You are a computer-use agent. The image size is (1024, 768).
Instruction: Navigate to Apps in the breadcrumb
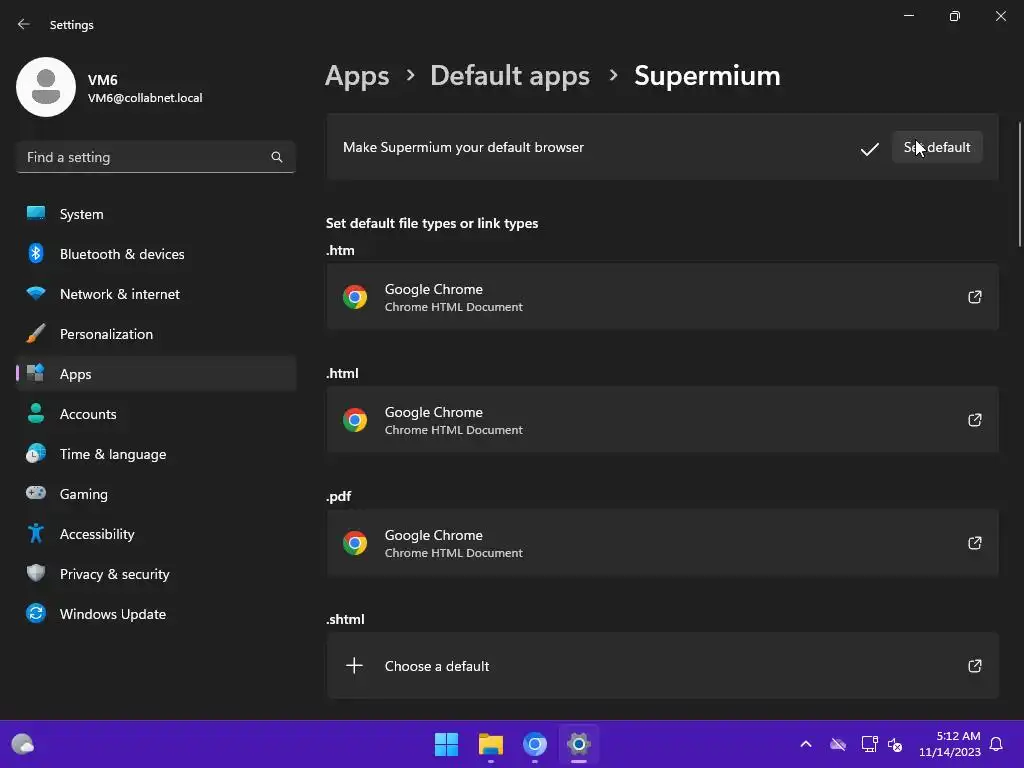[357, 76]
